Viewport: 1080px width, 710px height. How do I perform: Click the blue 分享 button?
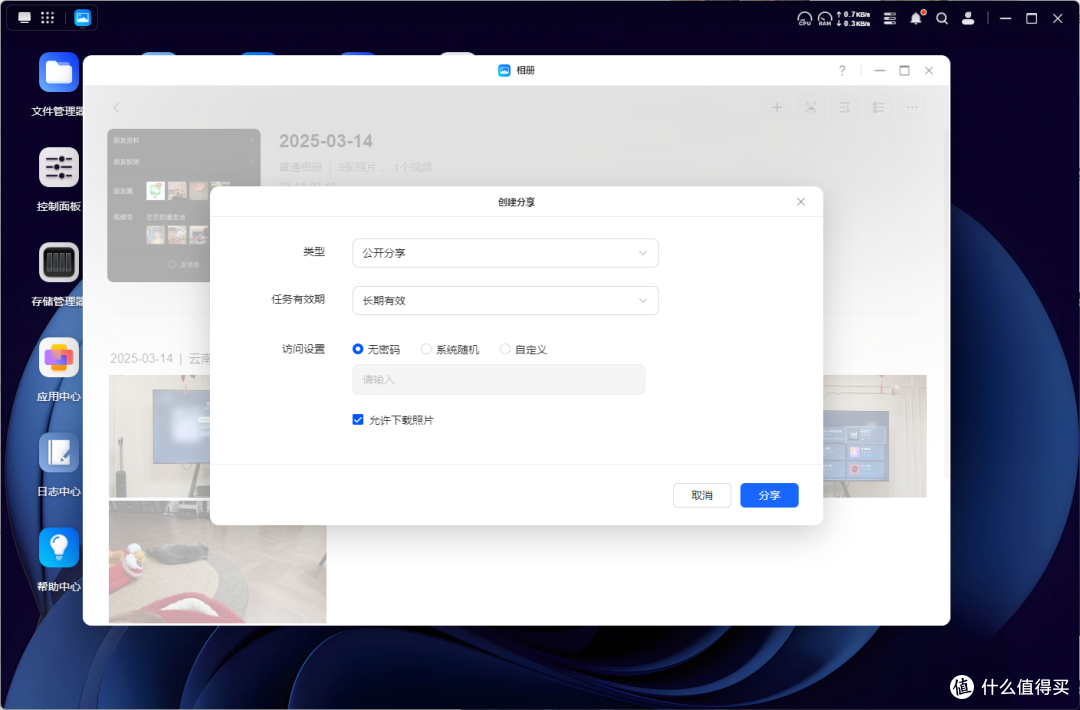pos(769,495)
